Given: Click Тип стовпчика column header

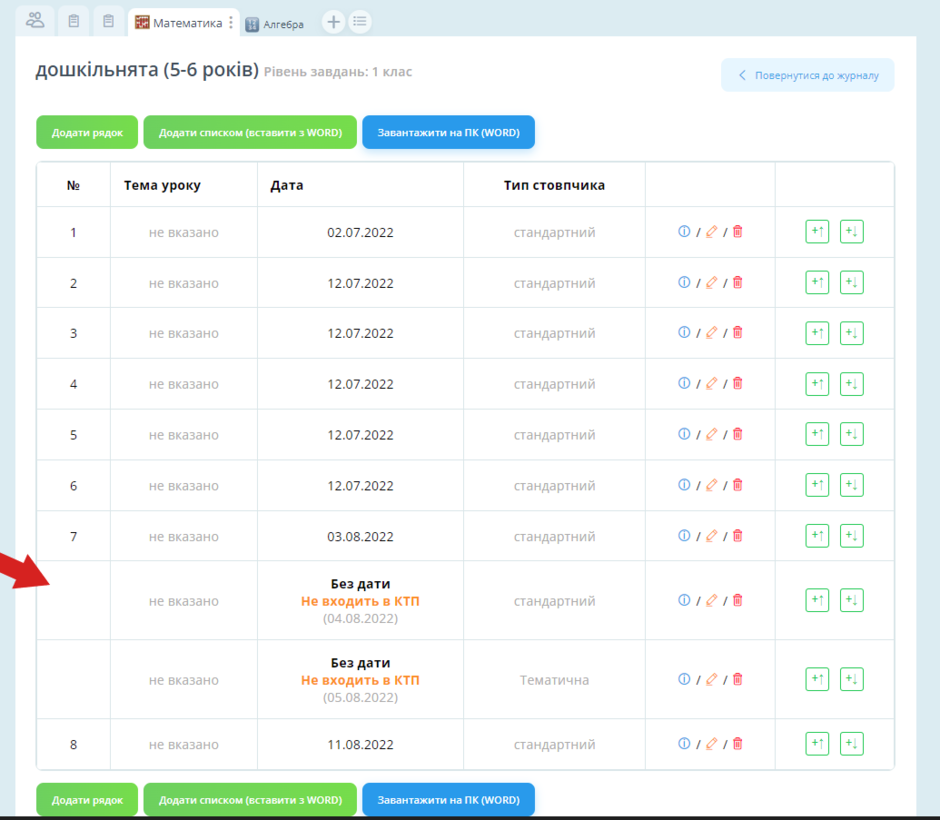Looking at the screenshot, I should pos(554,185).
